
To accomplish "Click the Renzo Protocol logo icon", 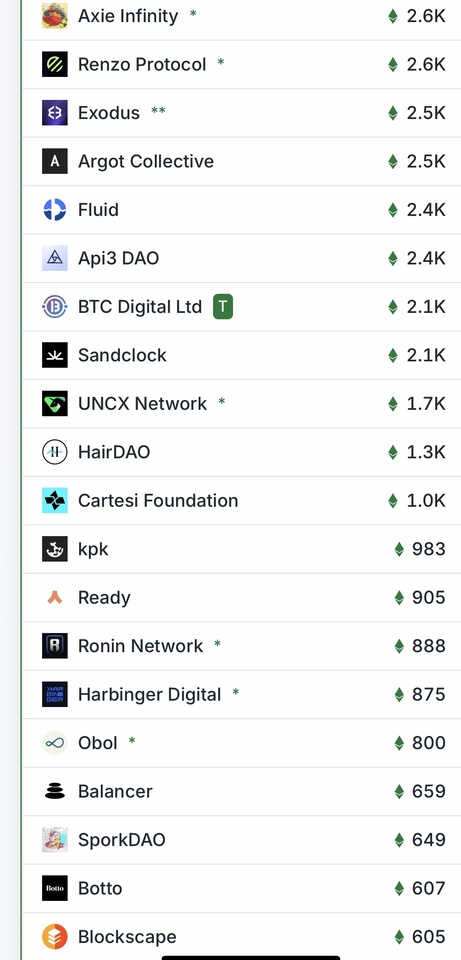I will click(54, 64).
